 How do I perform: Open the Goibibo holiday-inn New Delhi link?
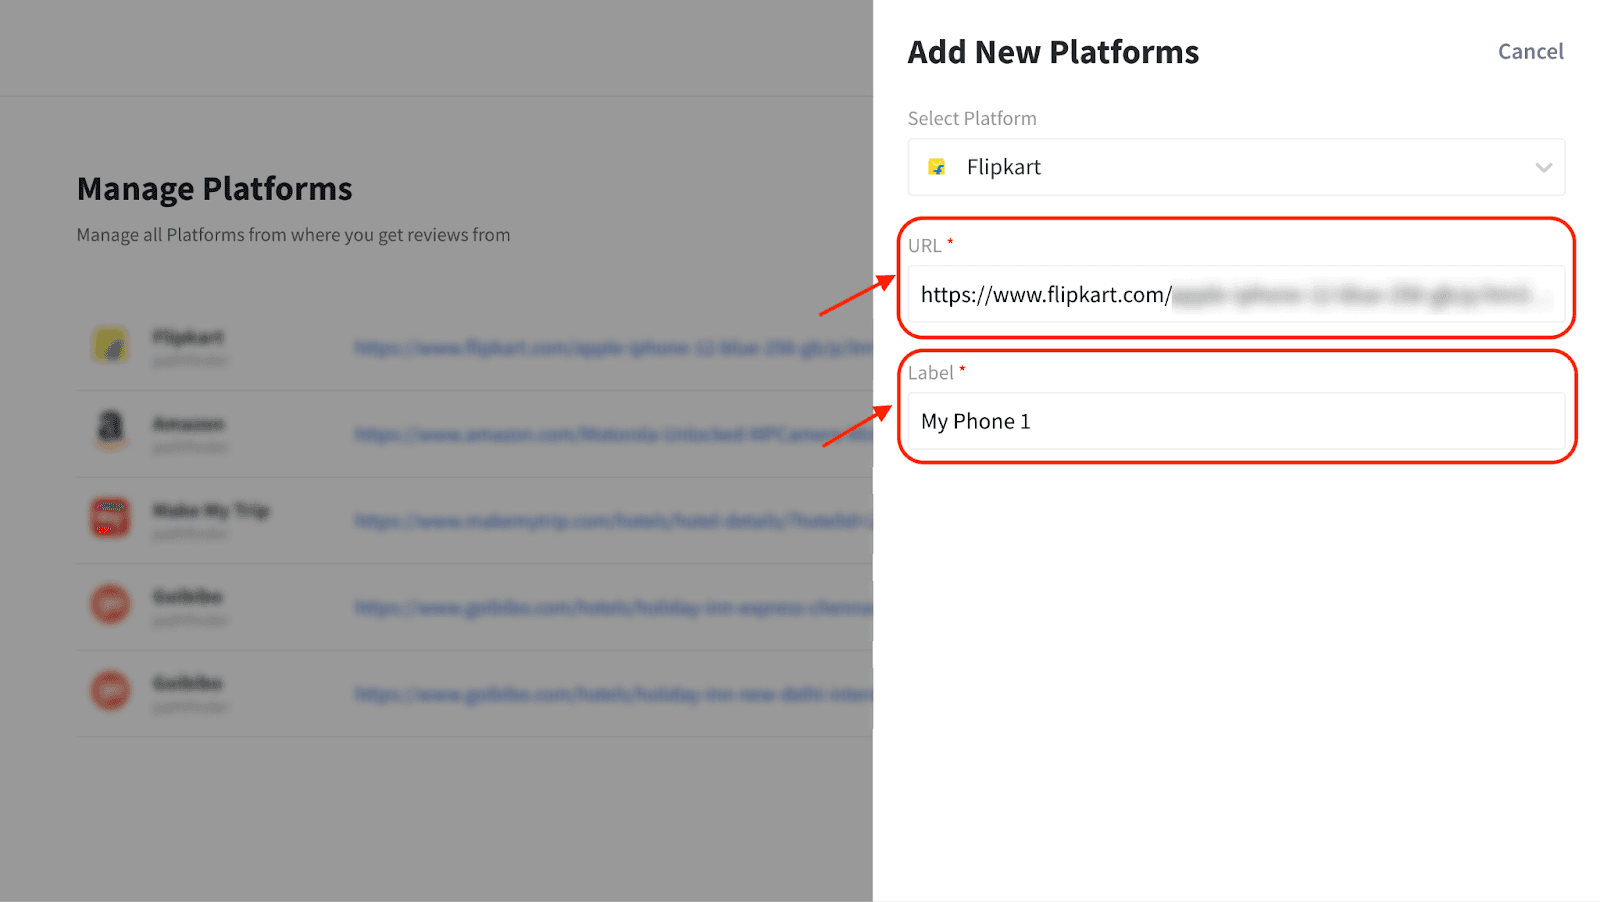(x=612, y=694)
